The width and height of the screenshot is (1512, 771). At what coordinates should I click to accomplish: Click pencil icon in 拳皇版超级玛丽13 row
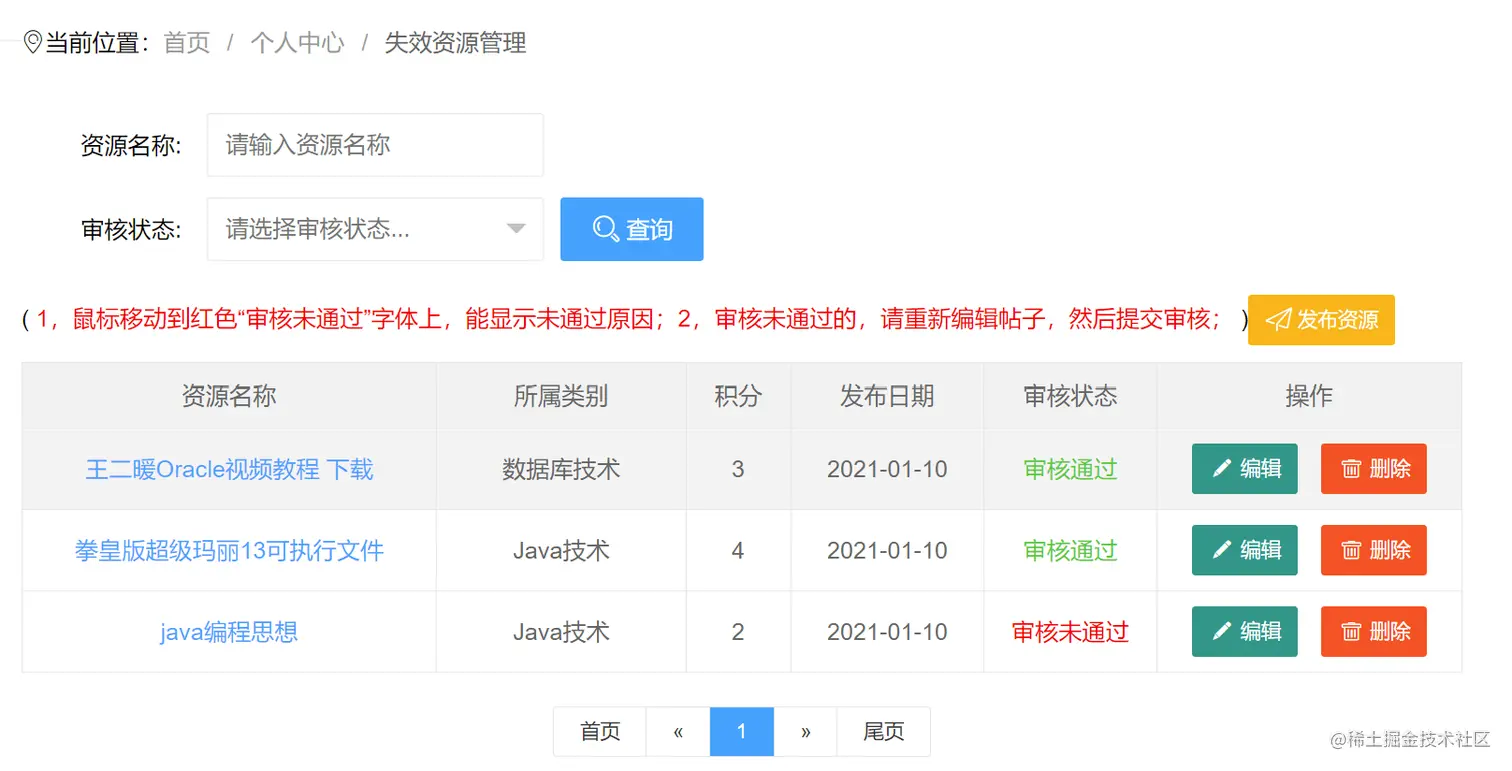click(x=1221, y=550)
